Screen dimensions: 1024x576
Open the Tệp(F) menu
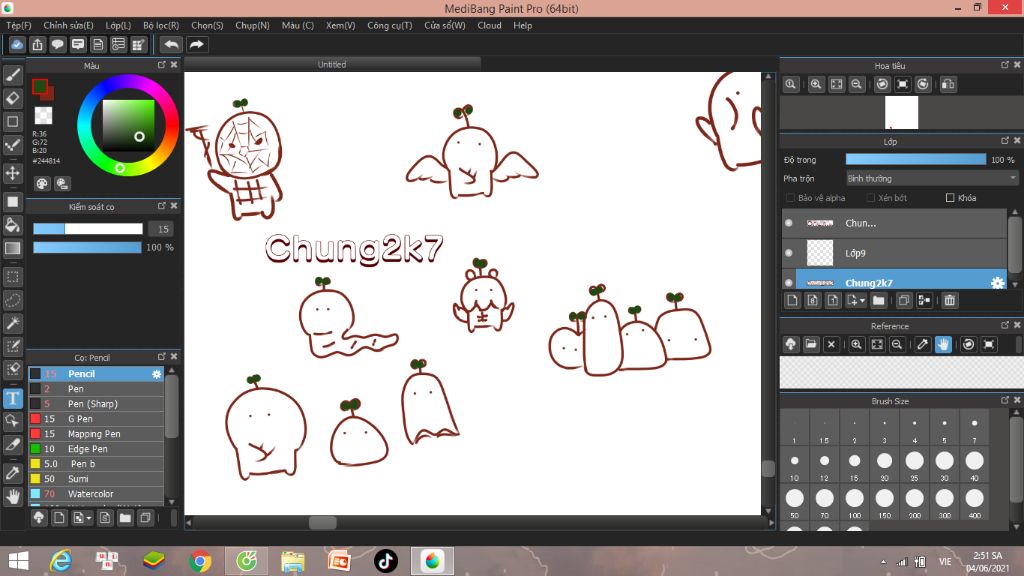click(x=19, y=25)
